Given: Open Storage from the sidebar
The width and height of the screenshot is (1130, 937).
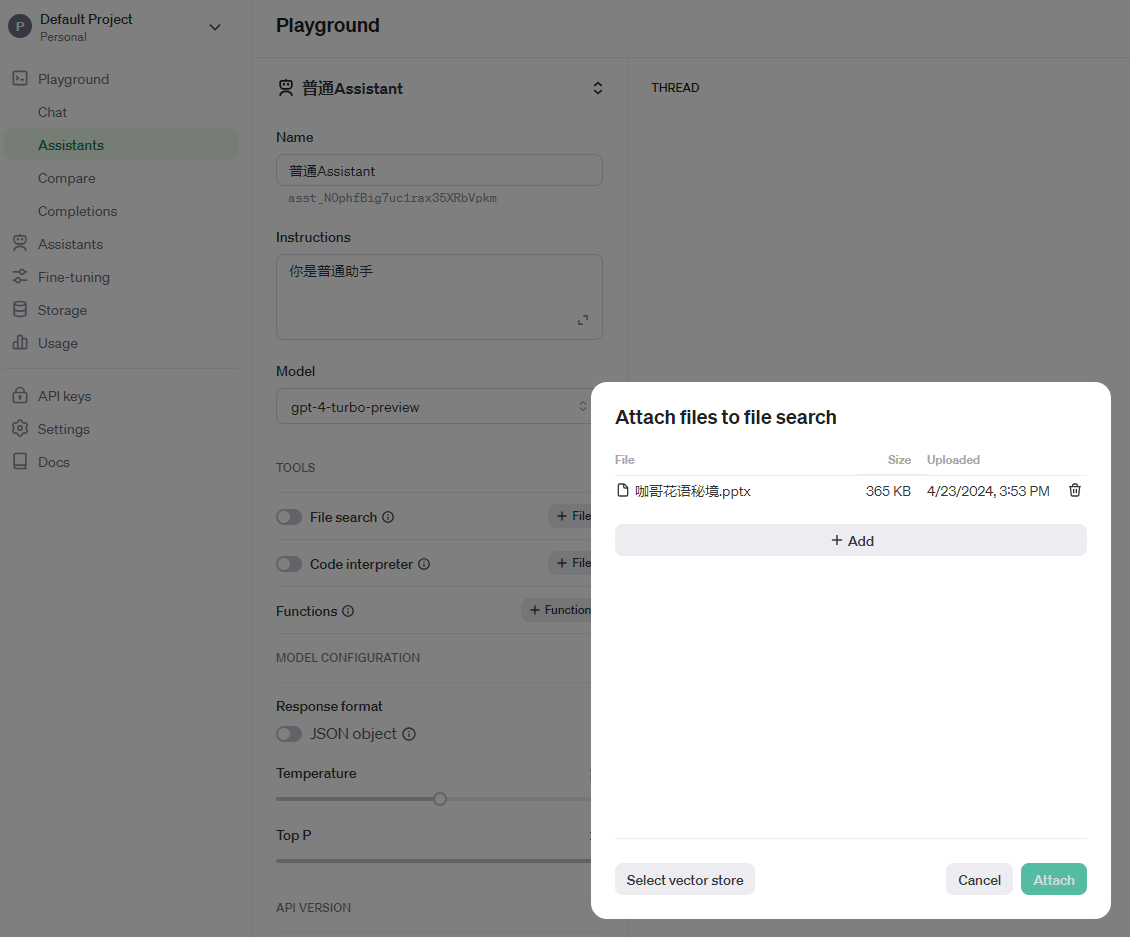Looking at the screenshot, I should [x=62, y=310].
